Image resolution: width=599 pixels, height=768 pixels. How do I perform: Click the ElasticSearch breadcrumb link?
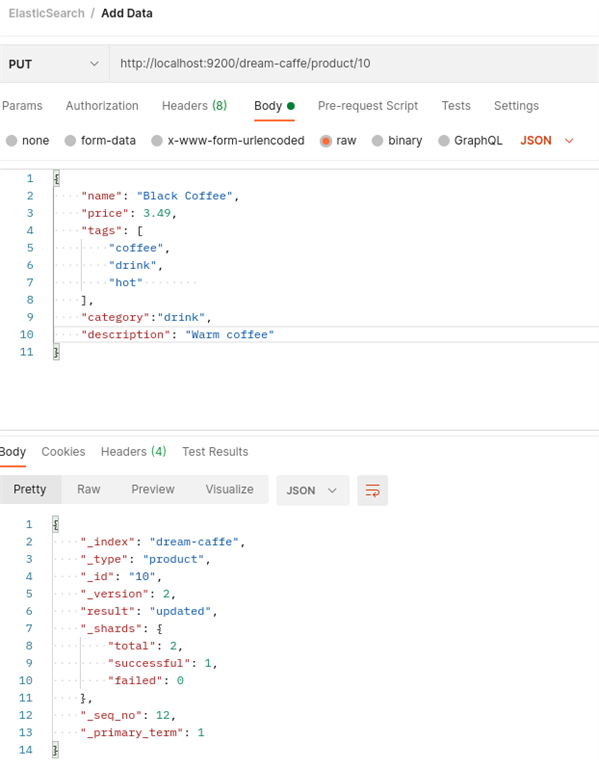pos(47,13)
